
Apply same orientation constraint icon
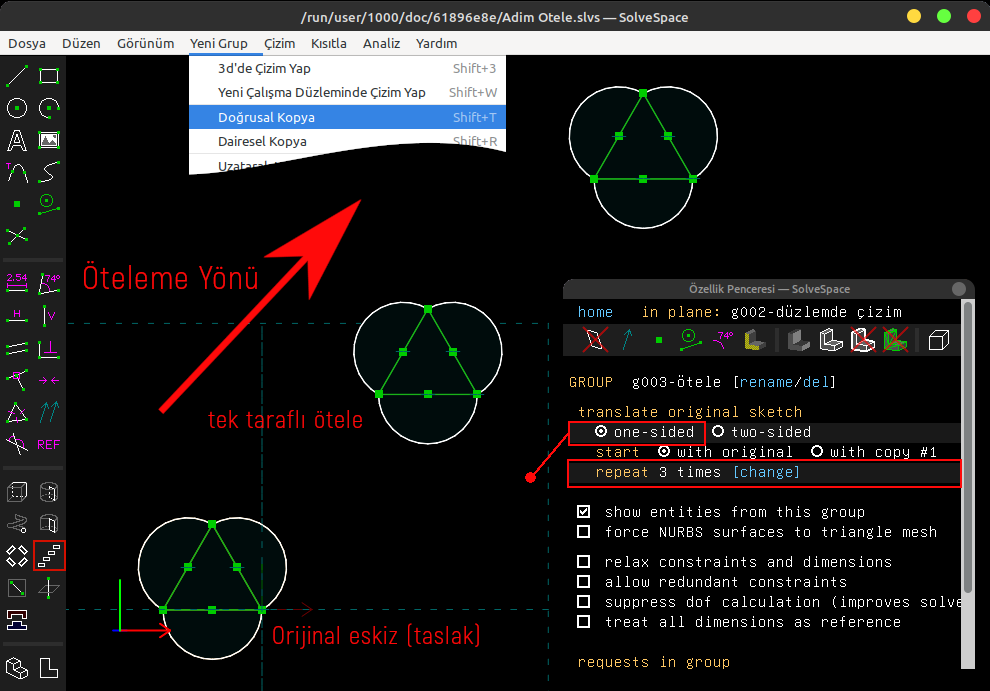[x=49, y=412]
